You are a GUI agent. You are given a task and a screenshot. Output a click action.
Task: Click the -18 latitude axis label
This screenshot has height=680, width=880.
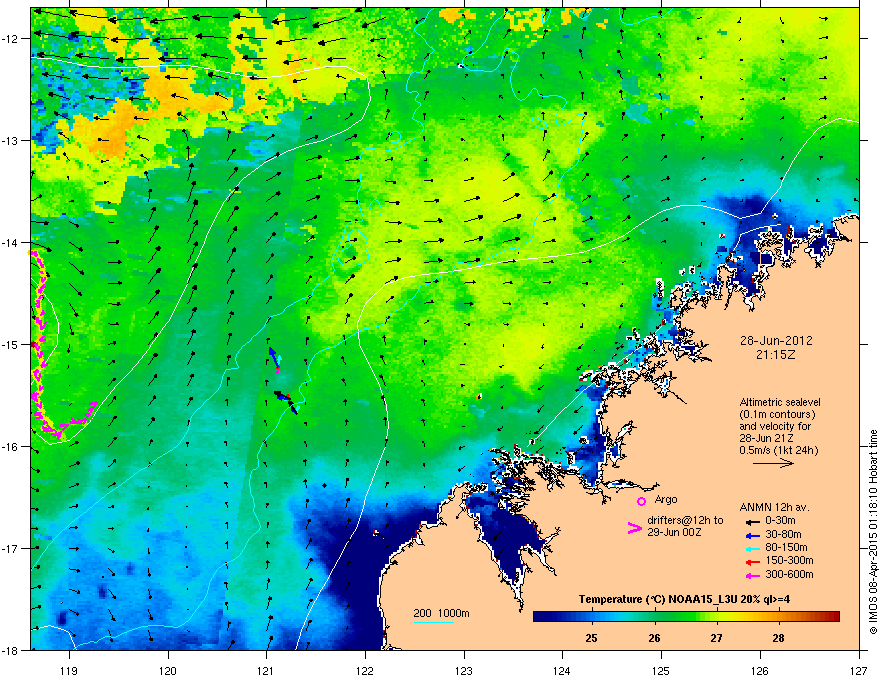(10, 650)
